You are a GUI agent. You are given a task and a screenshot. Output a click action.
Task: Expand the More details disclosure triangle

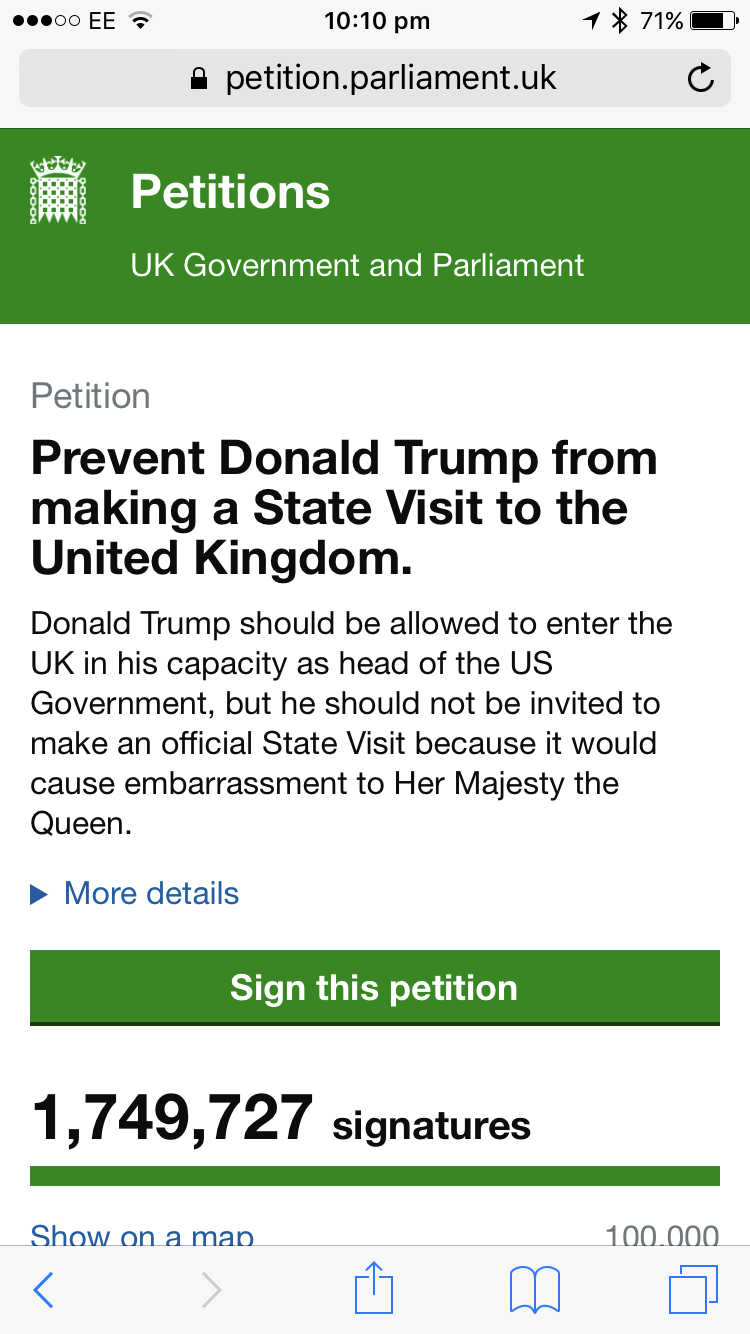(40, 894)
